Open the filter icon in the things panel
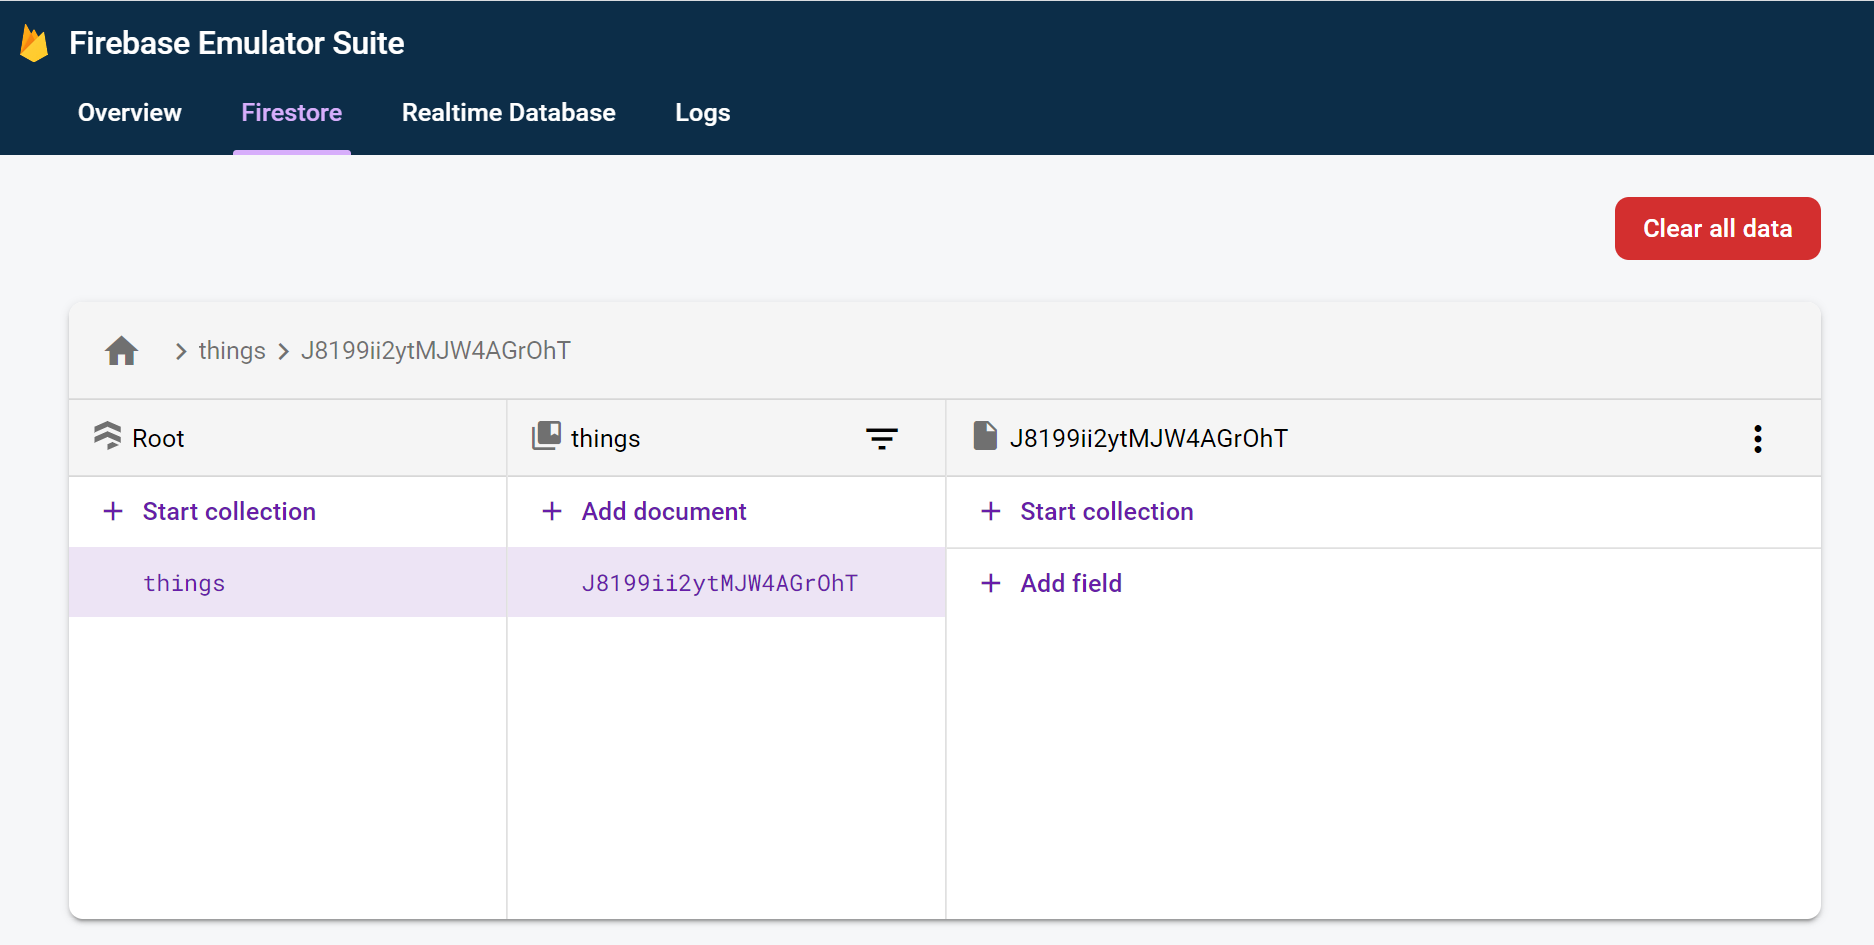 click(881, 438)
